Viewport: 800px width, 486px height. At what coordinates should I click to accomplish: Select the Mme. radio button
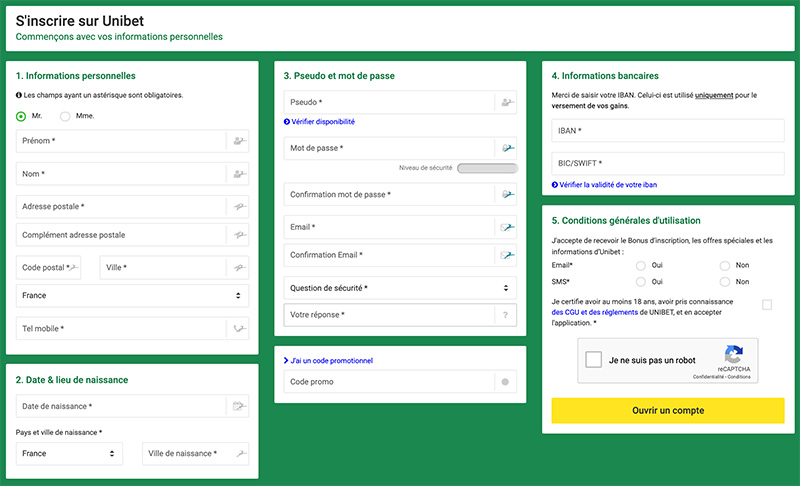pyautogui.click(x=65, y=116)
